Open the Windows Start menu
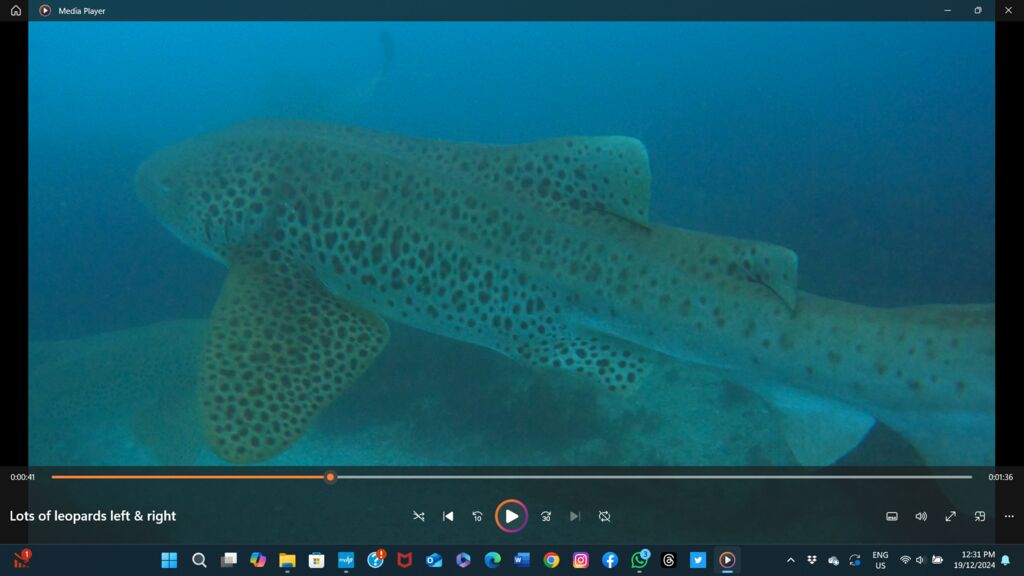Screen dimensions: 1024x576 [169, 560]
